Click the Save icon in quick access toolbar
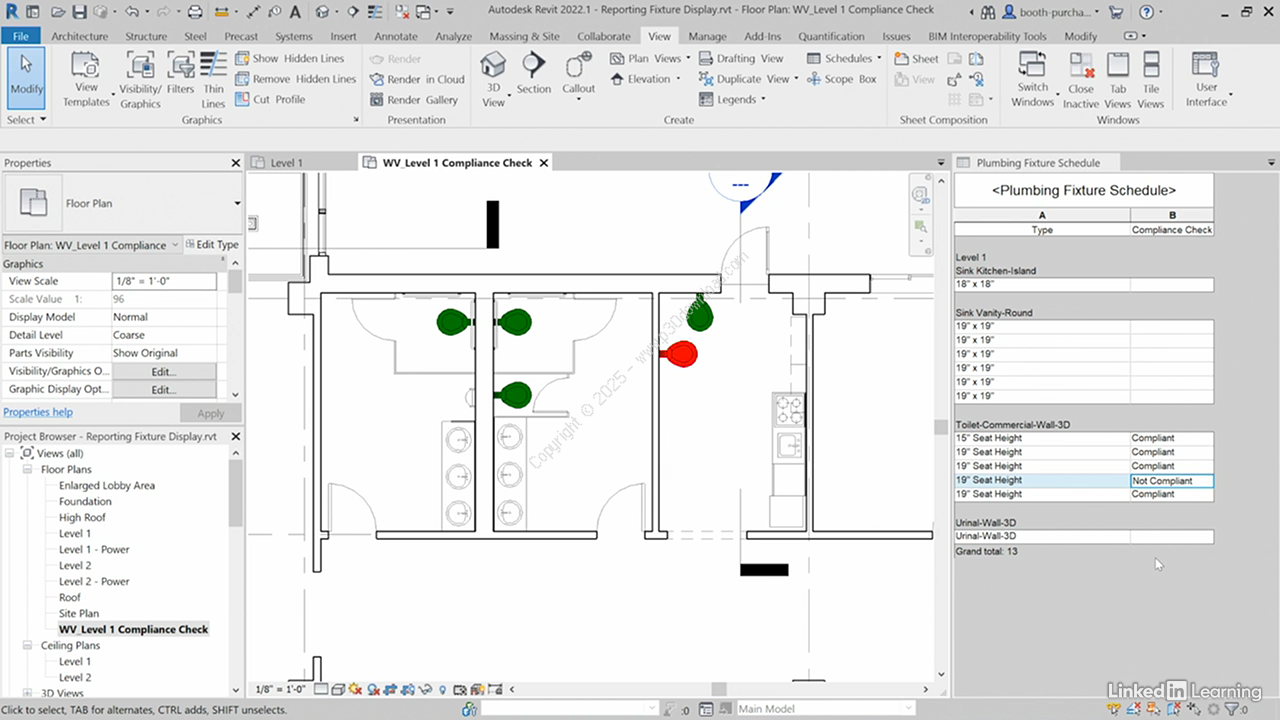 [x=81, y=12]
